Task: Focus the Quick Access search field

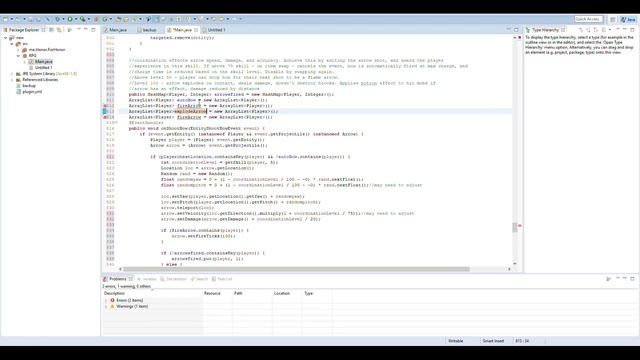Action: coord(588,19)
